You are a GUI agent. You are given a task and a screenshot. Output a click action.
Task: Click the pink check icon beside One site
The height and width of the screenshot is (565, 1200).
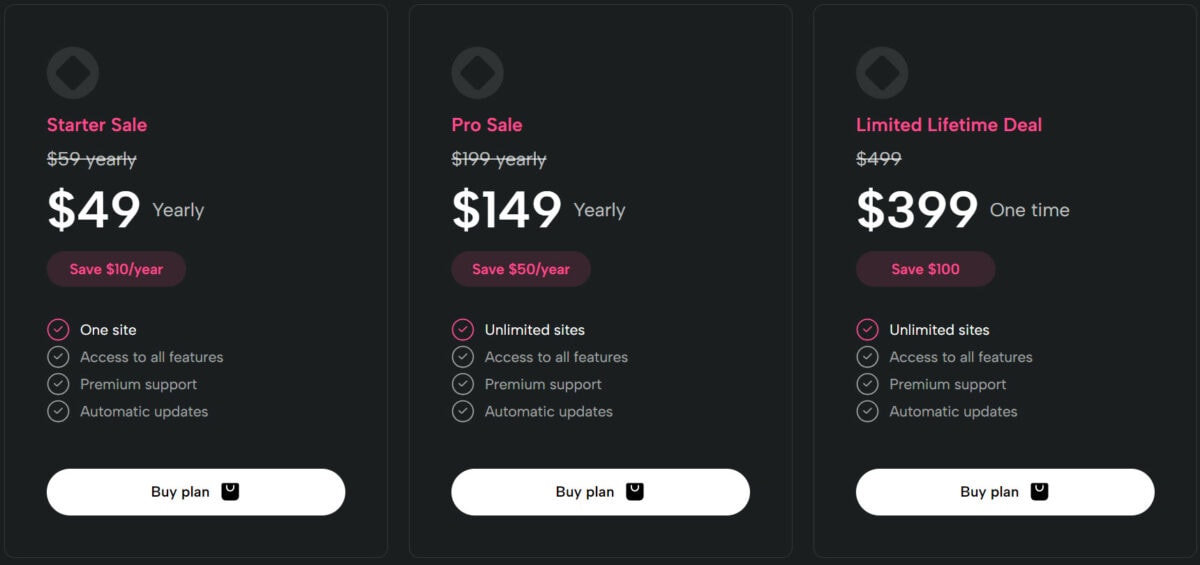(58, 330)
